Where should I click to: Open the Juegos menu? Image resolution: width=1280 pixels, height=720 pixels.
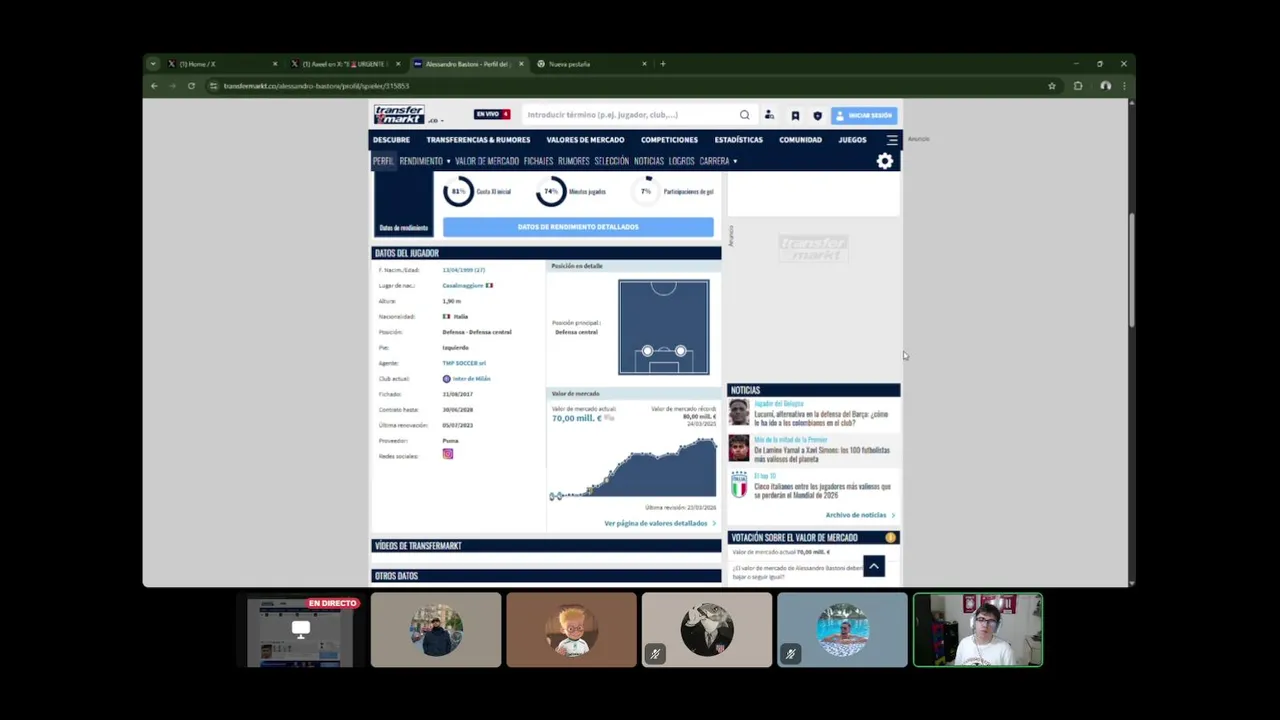[x=852, y=140]
